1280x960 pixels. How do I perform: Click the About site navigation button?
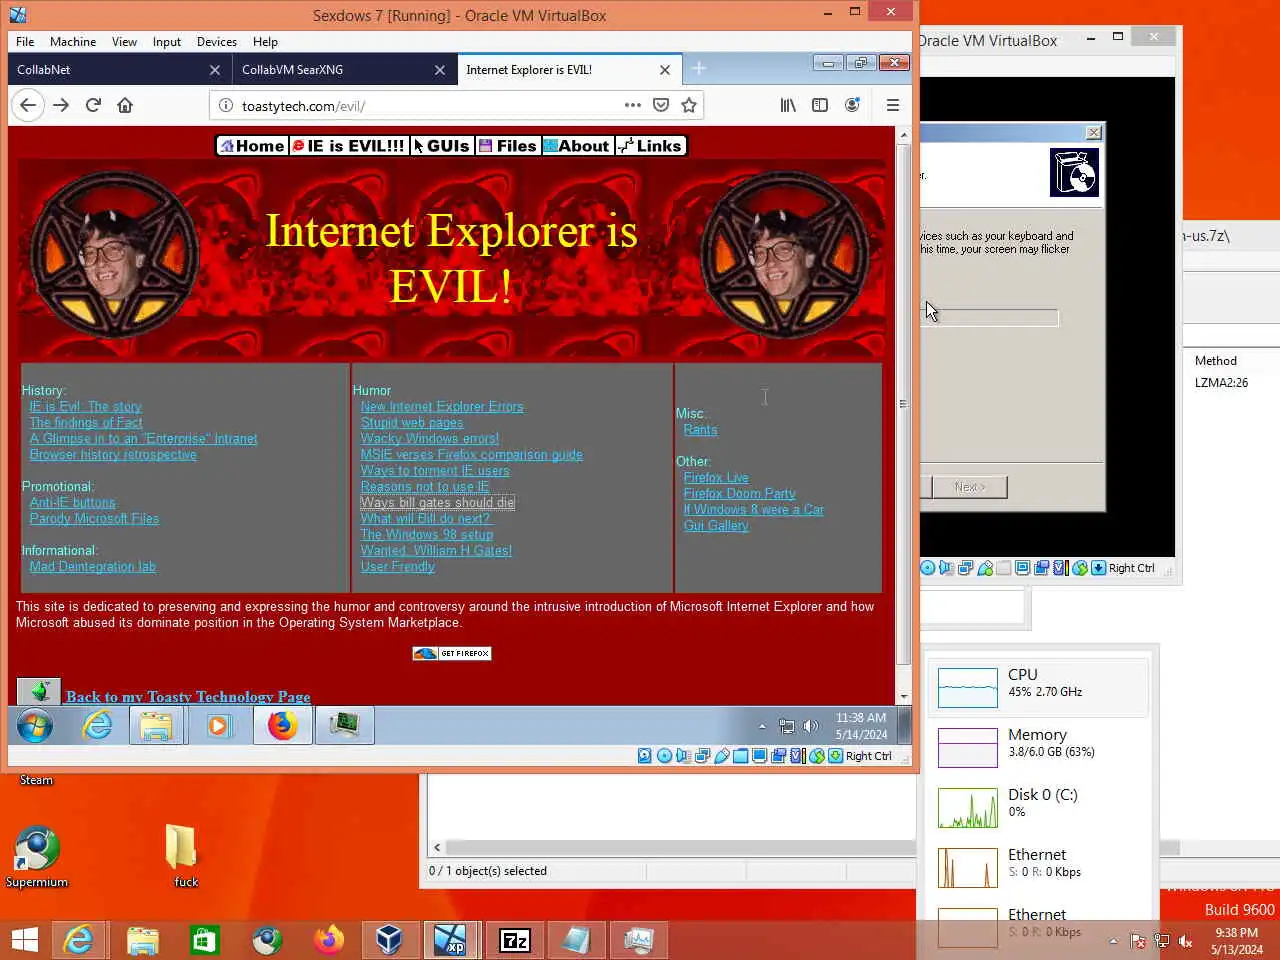577,146
